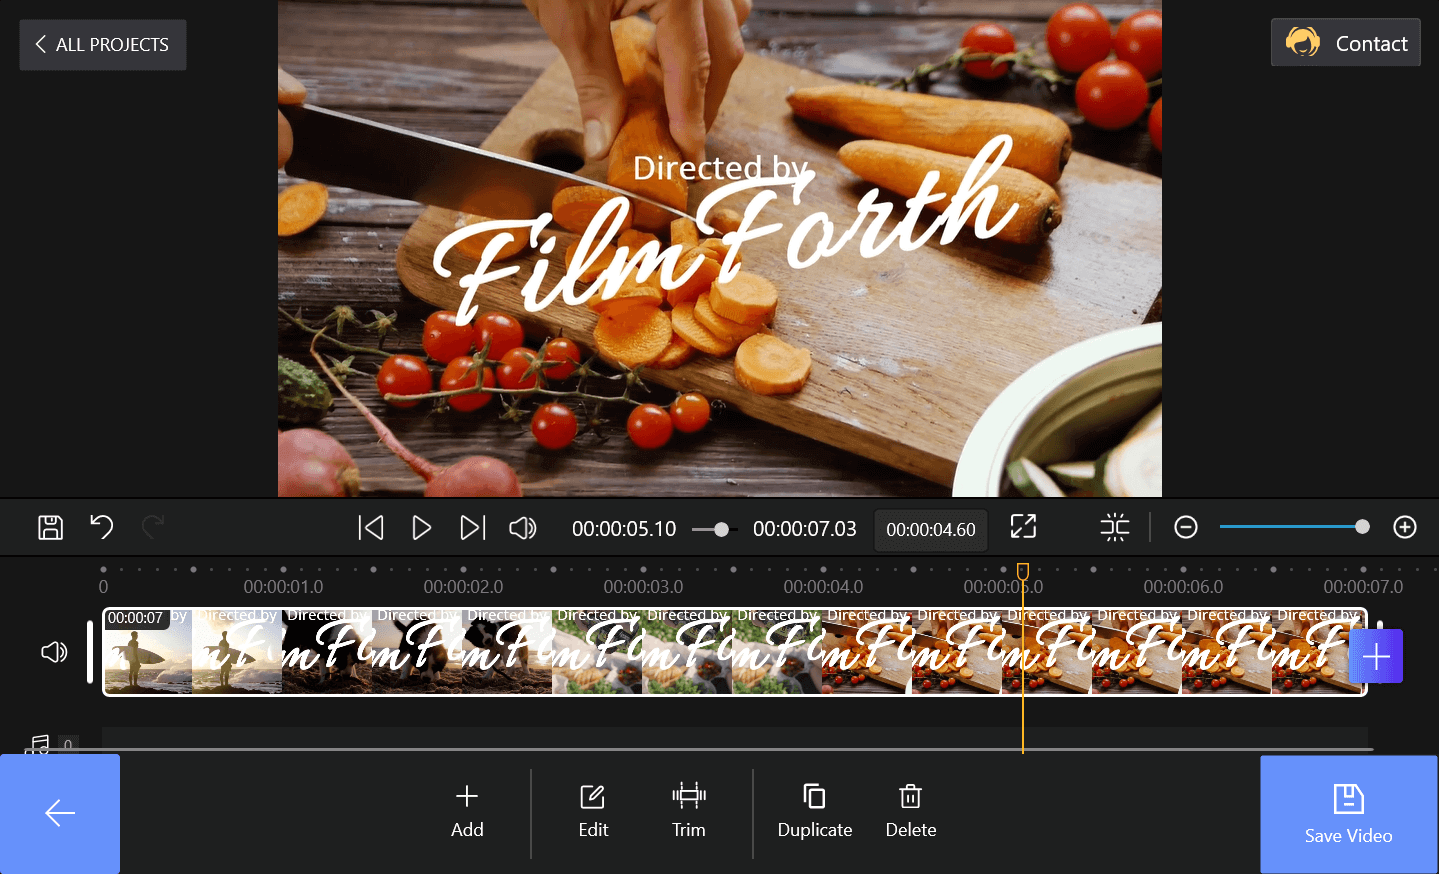Click the blue back arrow button
Image resolution: width=1439 pixels, height=874 pixels.
click(60, 814)
